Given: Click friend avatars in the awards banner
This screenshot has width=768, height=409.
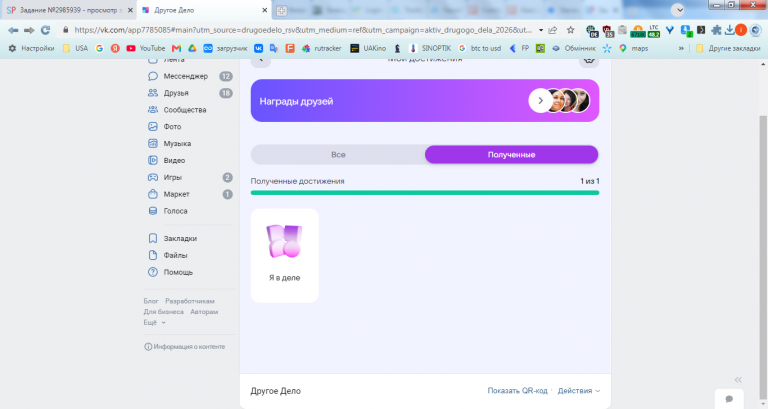Looking at the screenshot, I should 568,100.
